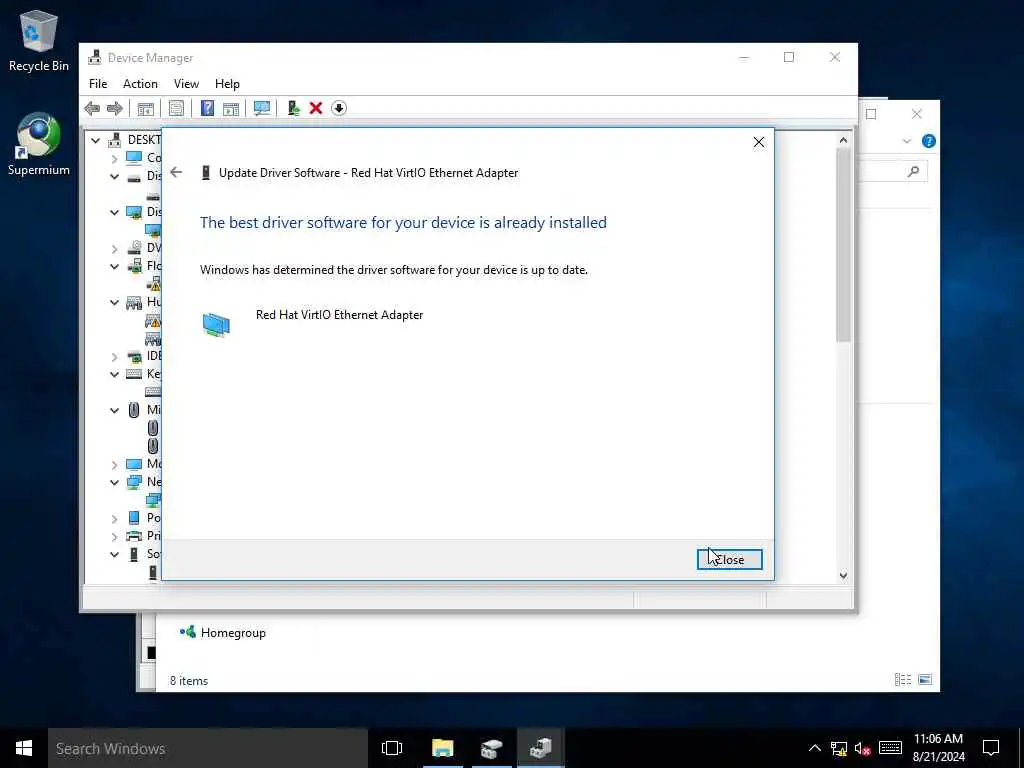Select the DESKT computer root node icon

[x=114, y=140]
